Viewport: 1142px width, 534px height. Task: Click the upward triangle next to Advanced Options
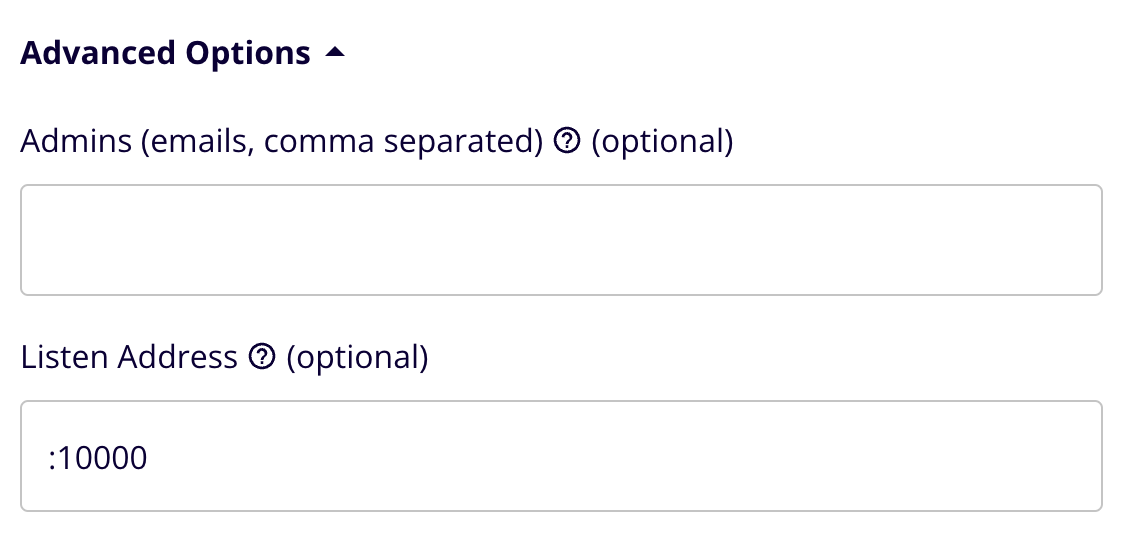(335, 54)
